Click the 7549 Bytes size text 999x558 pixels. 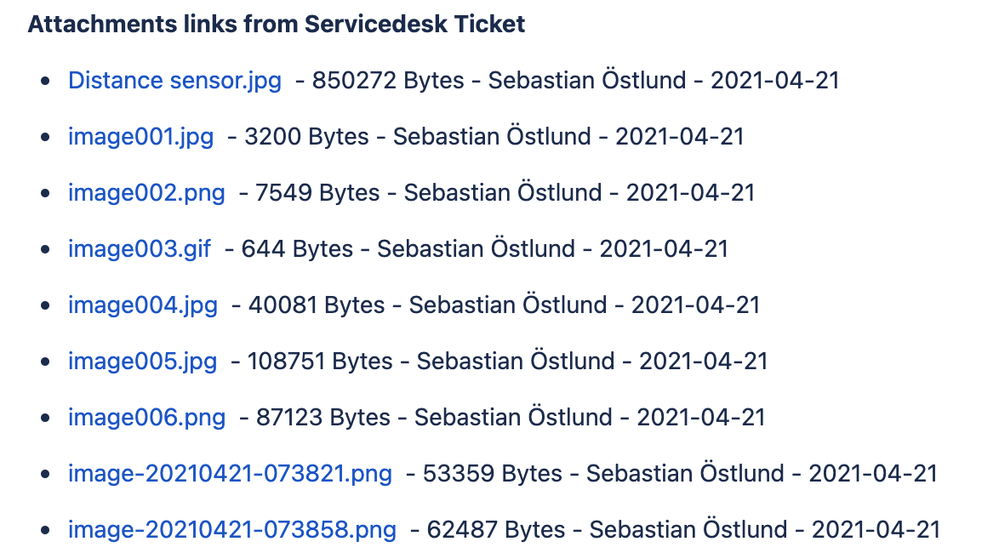pyautogui.click(x=317, y=193)
